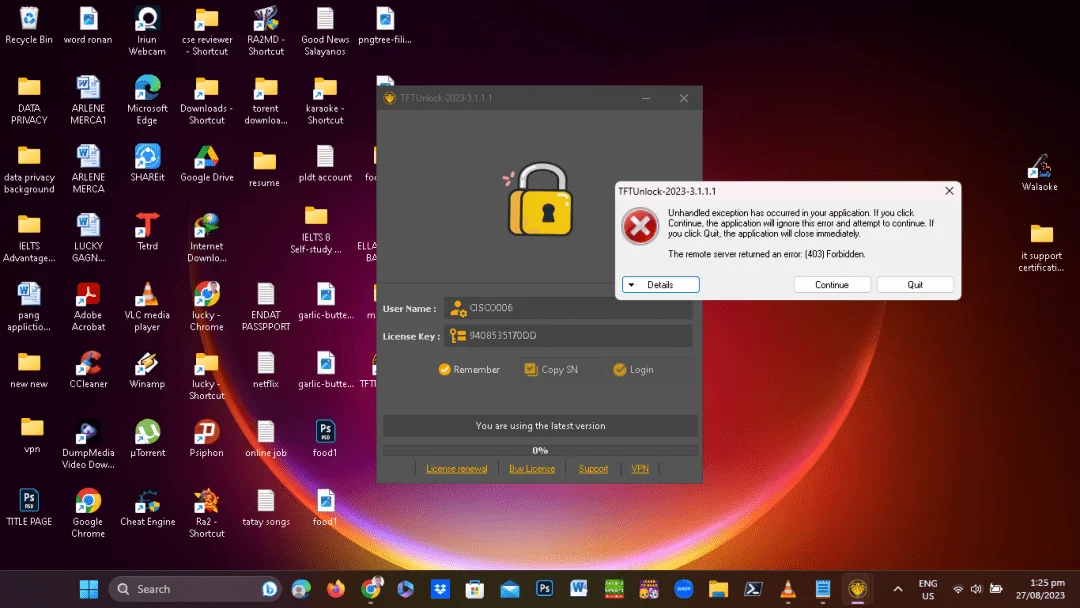
Task: Select the DATA PRIVACY folder
Action: pos(29,100)
